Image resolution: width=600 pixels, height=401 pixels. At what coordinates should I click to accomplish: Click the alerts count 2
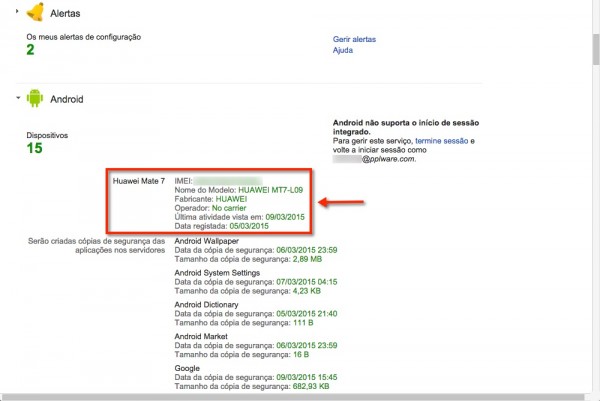[x=30, y=50]
